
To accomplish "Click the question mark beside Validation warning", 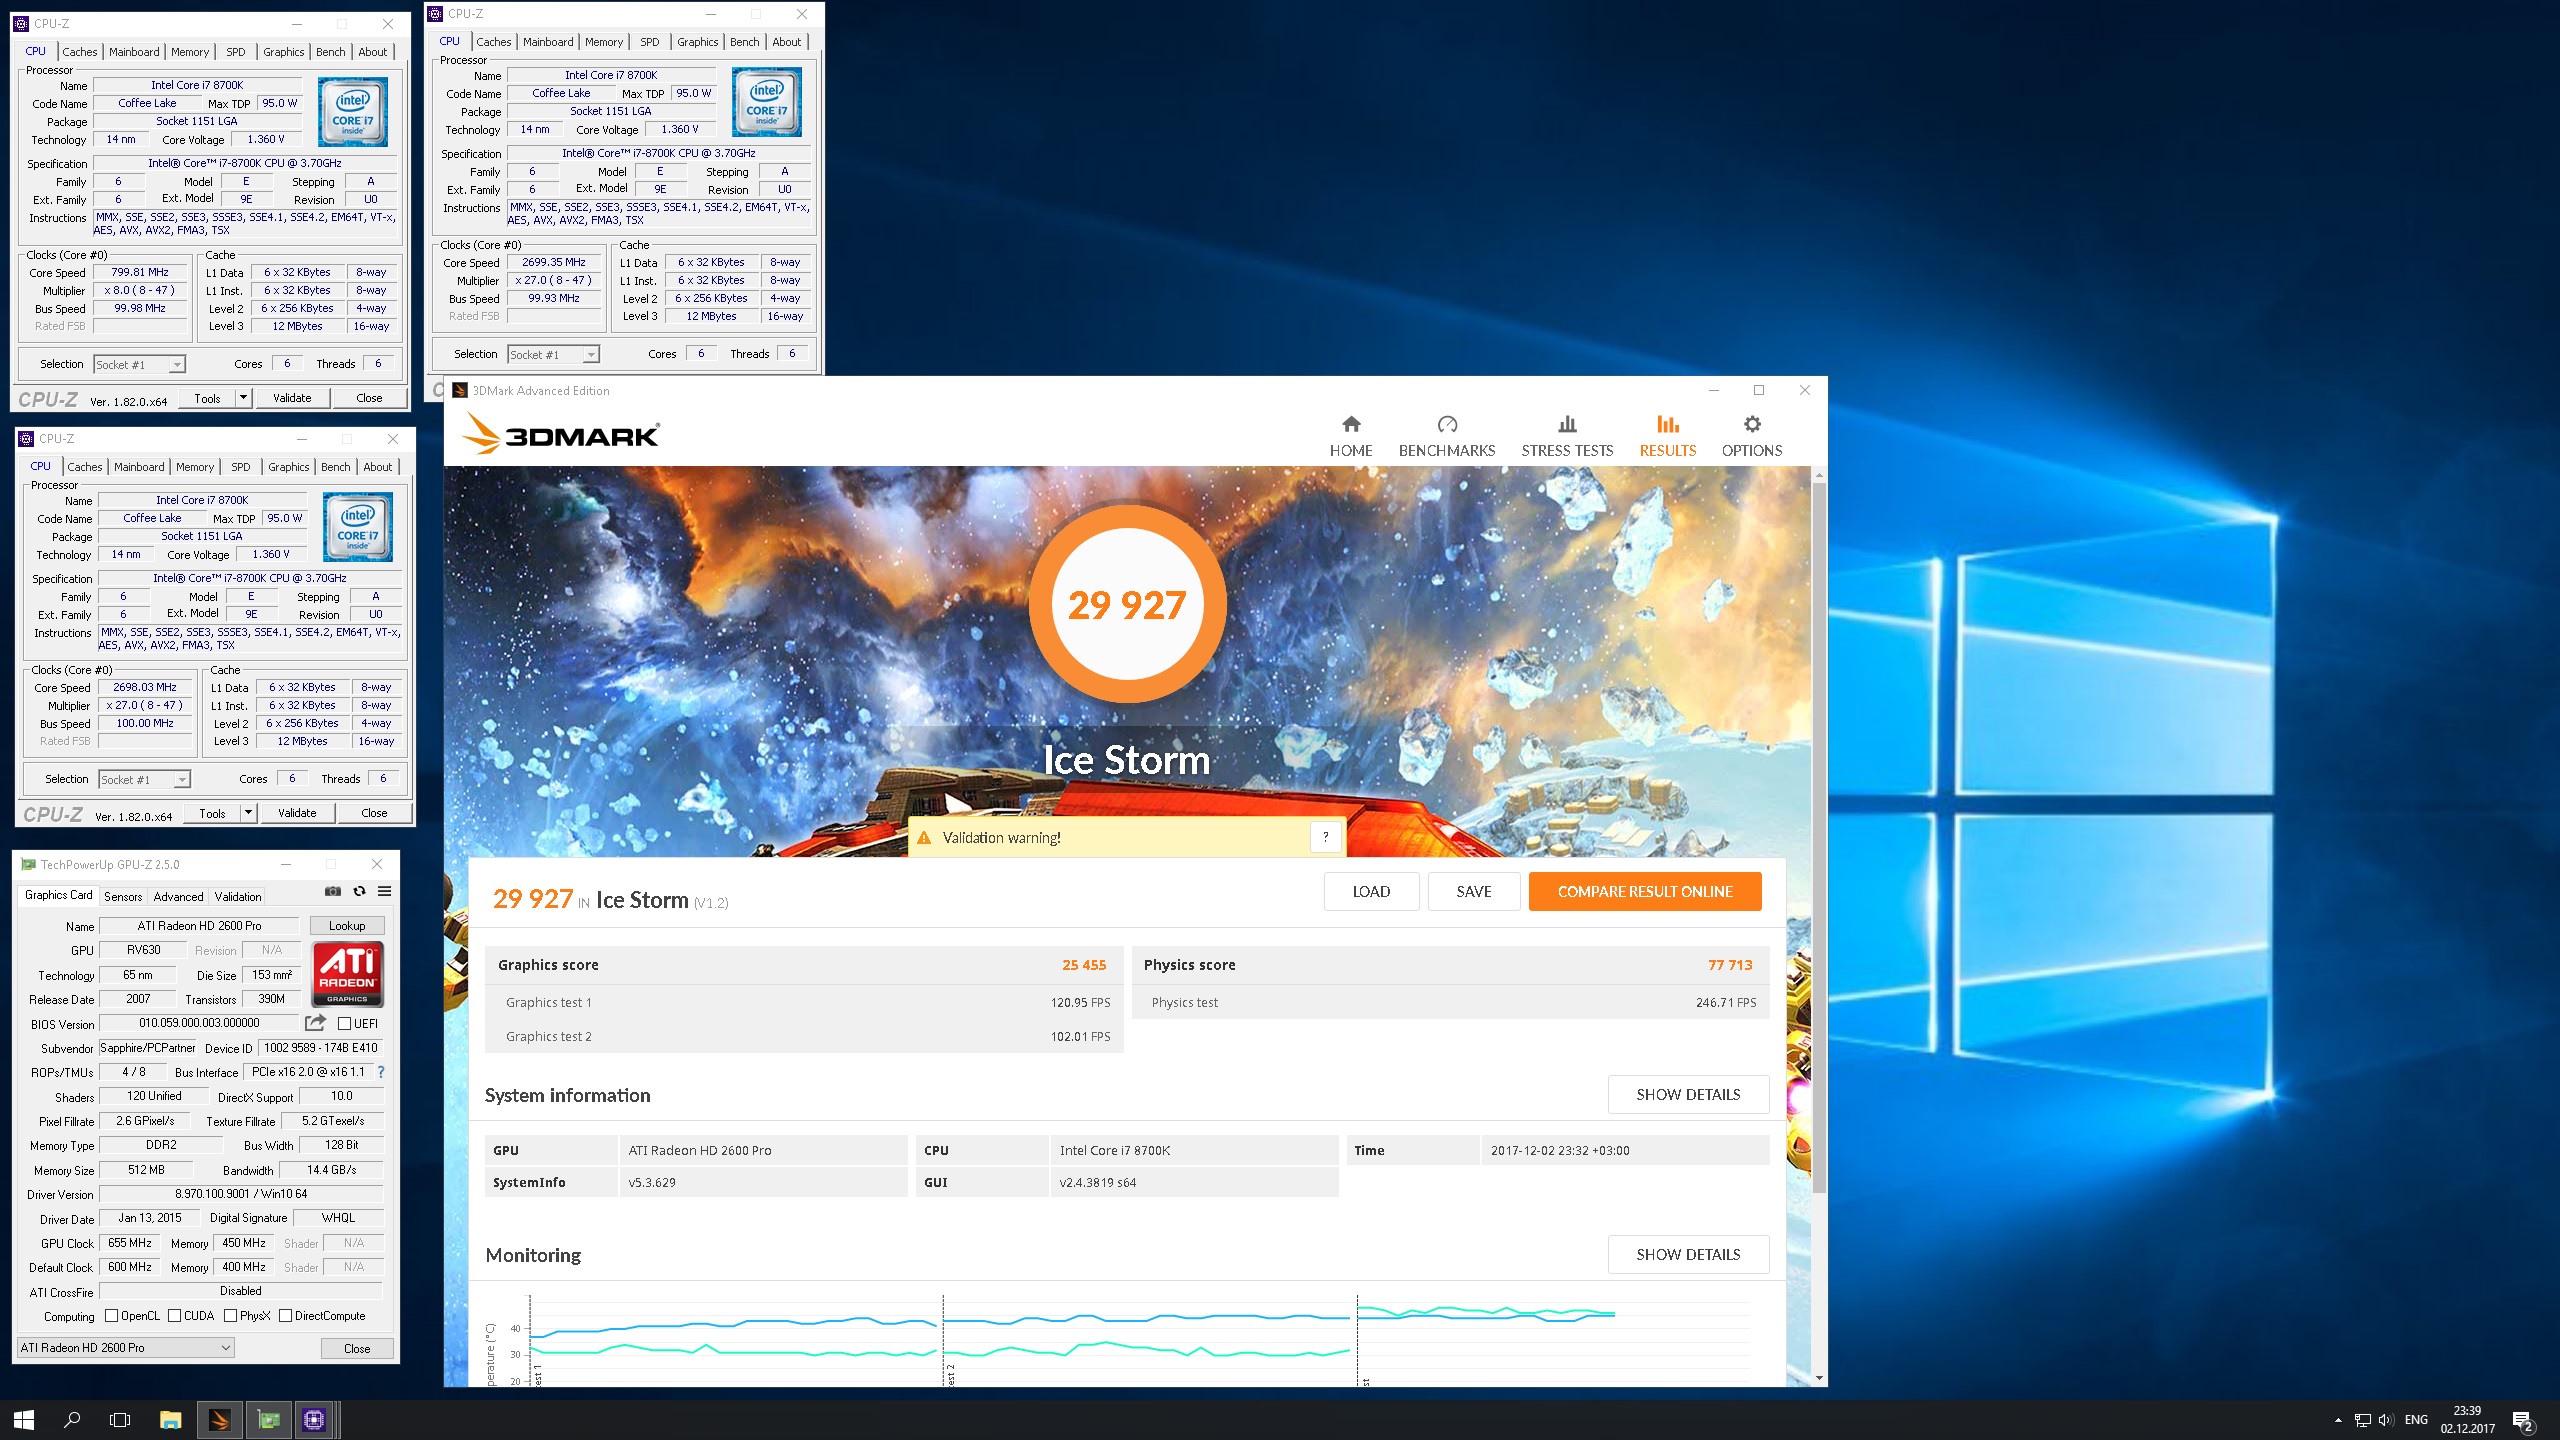I will tap(1325, 837).
